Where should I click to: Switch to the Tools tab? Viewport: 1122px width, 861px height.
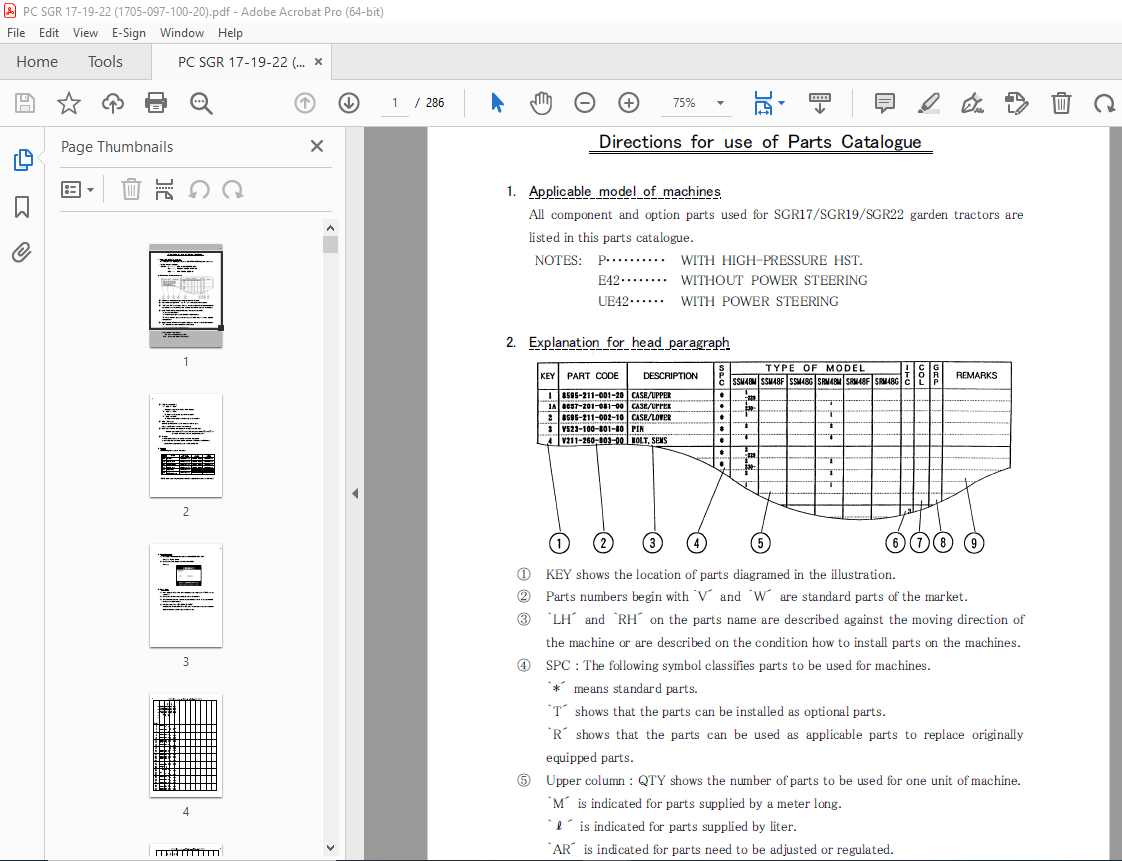(x=105, y=62)
